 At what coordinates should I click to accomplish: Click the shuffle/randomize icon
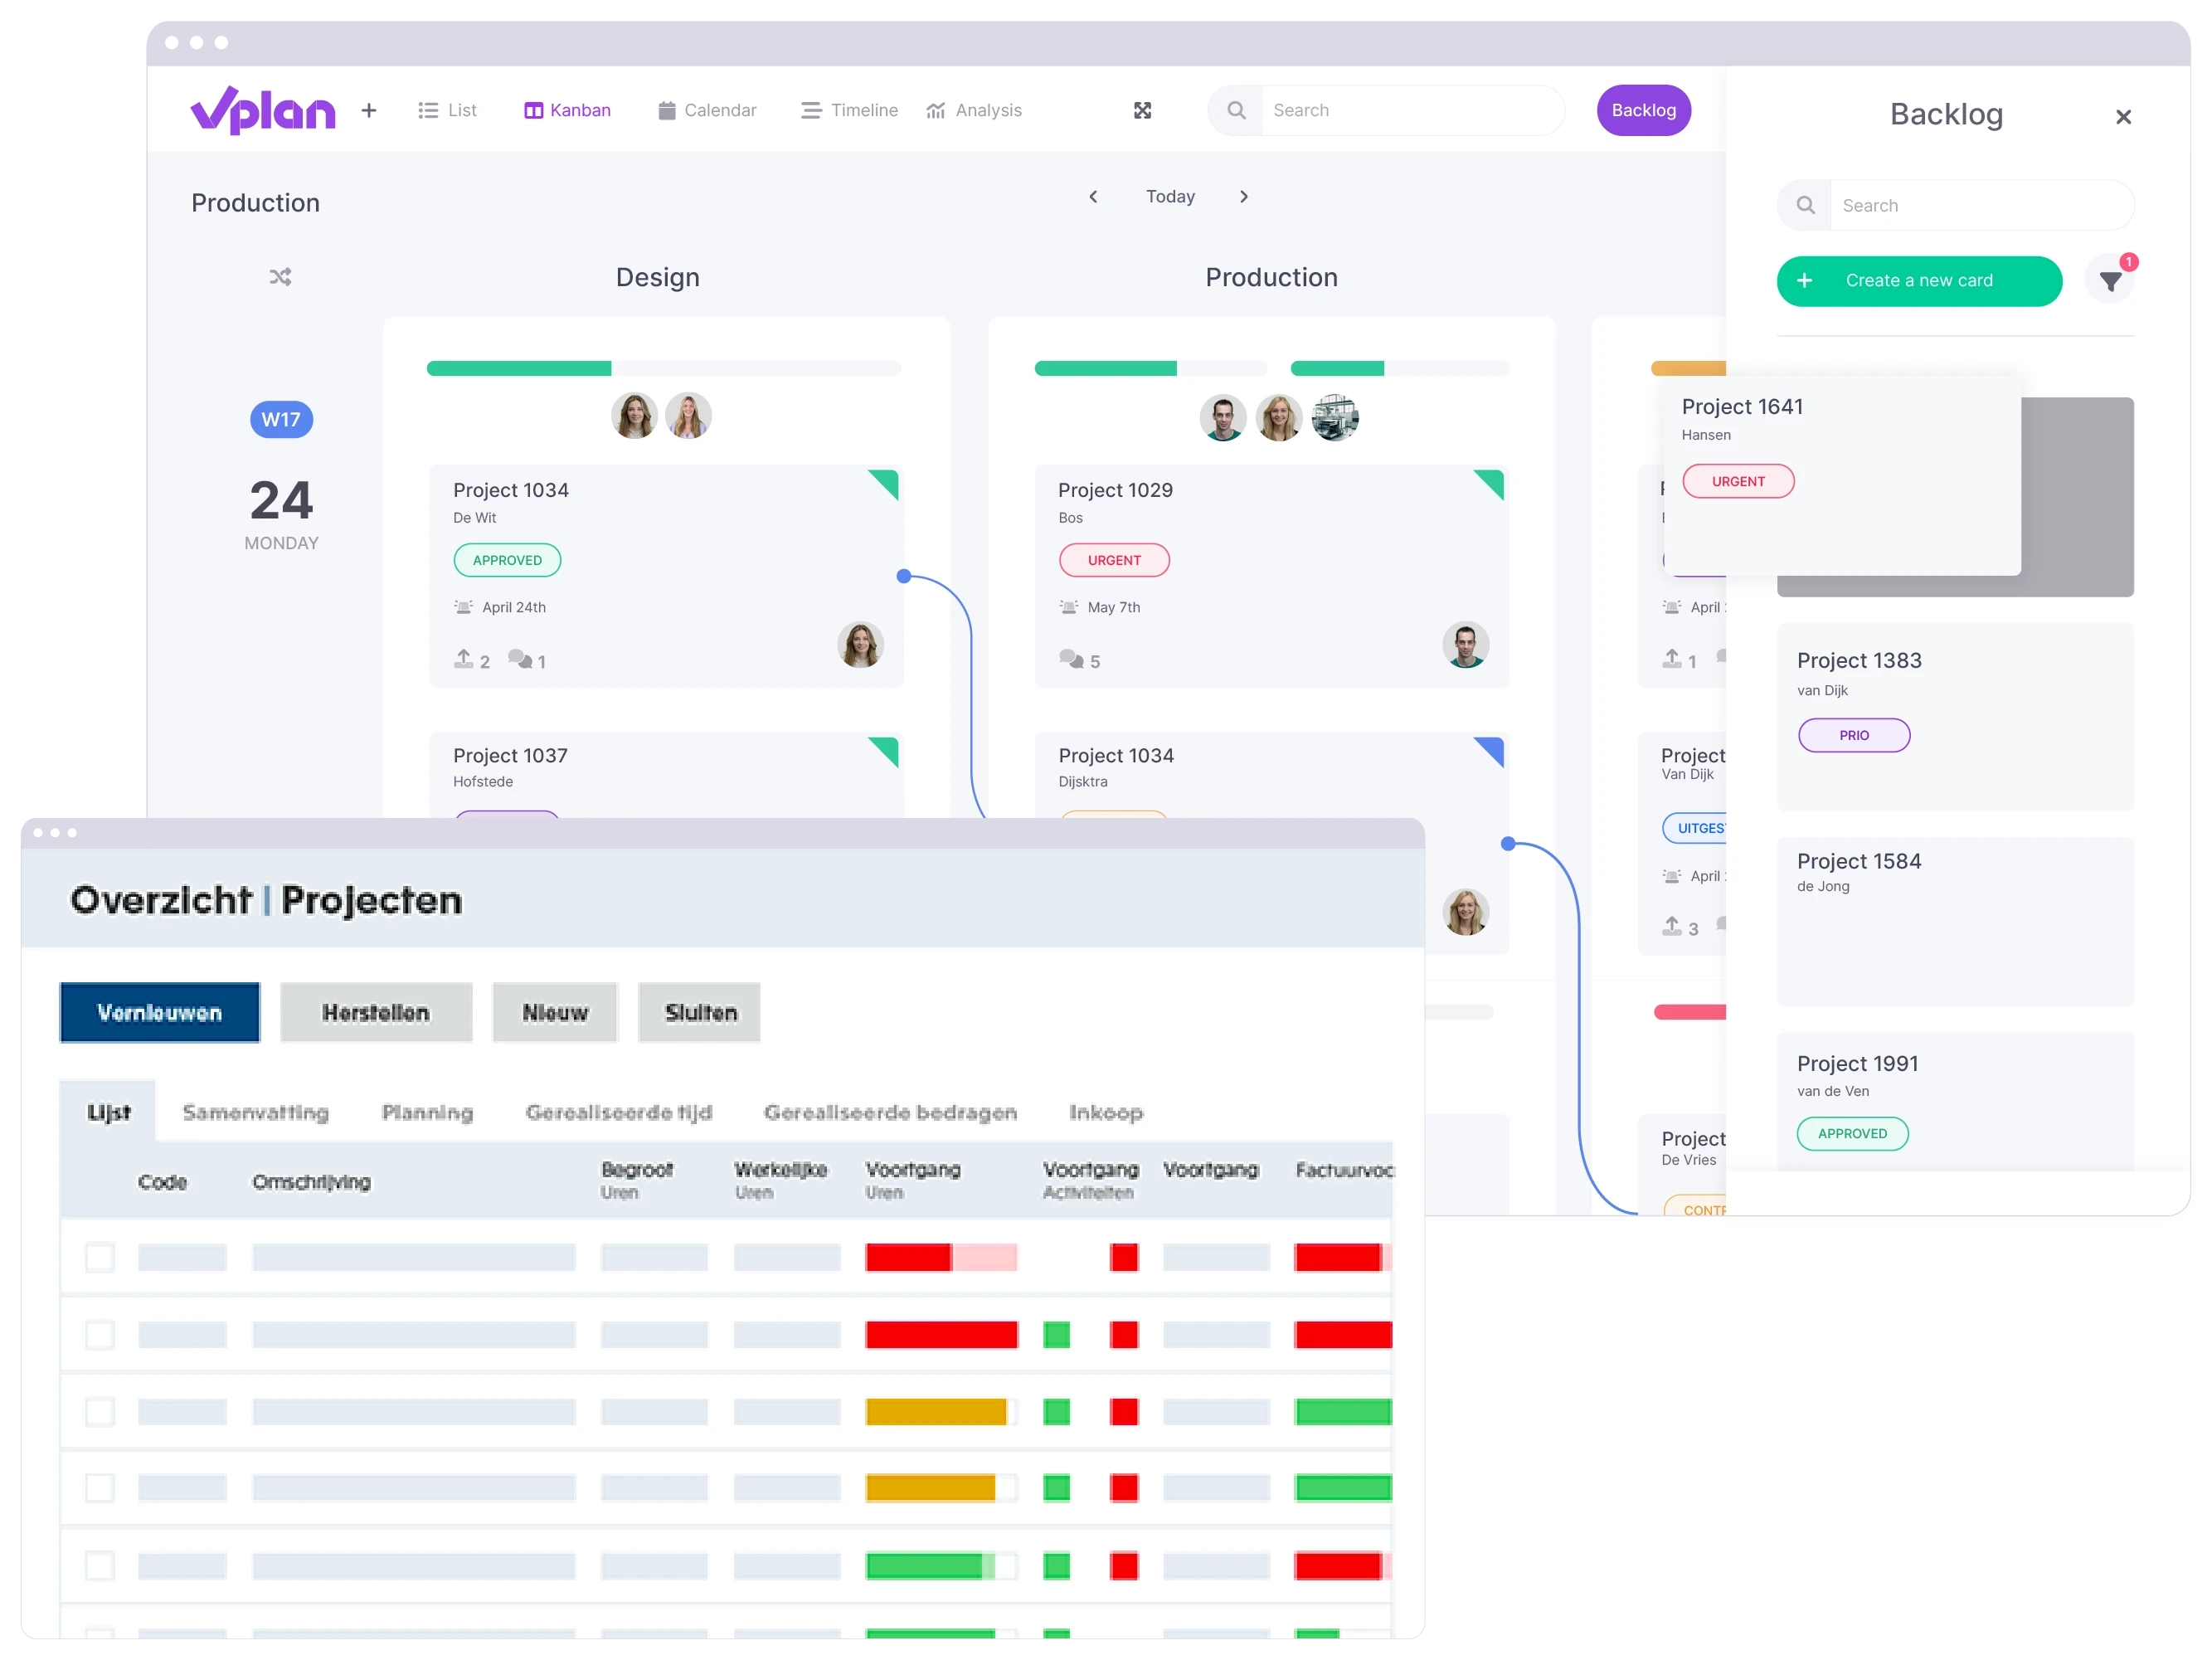[280, 277]
